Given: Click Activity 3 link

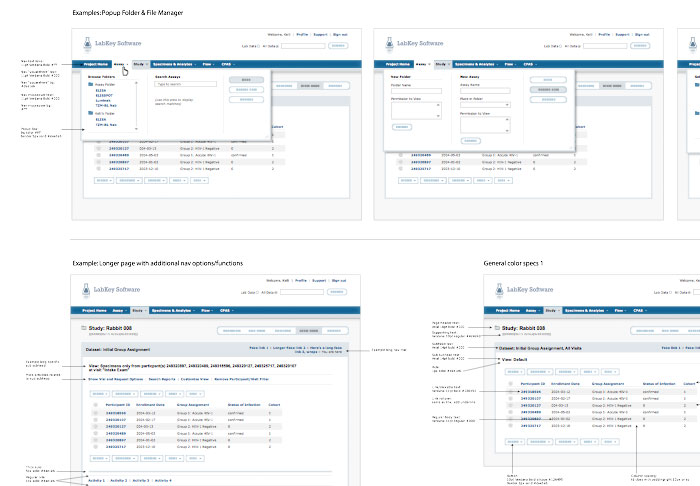Looking at the screenshot, I should click(141, 481).
